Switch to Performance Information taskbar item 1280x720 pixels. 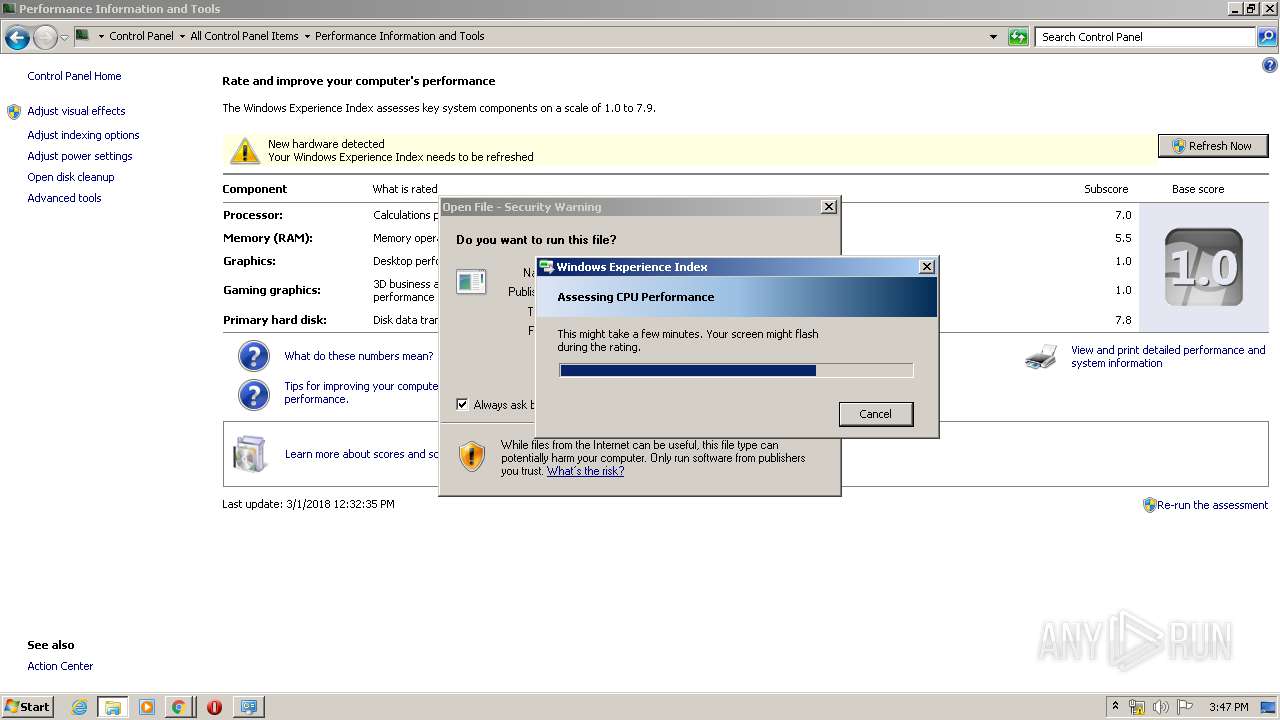pyautogui.click(x=248, y=707)
